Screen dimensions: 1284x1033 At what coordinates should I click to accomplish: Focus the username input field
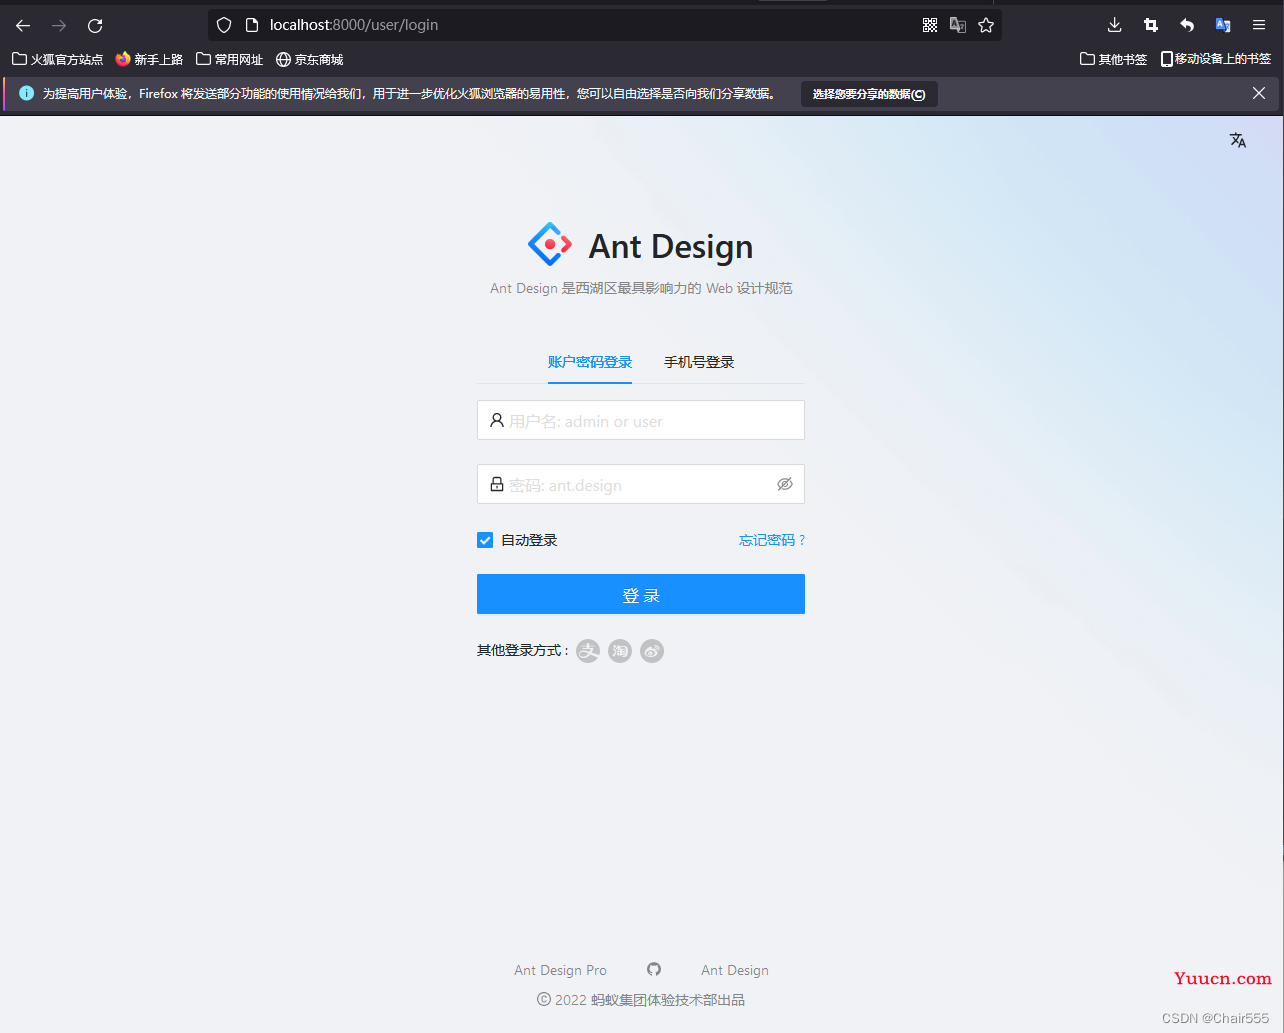click(641, 420)
